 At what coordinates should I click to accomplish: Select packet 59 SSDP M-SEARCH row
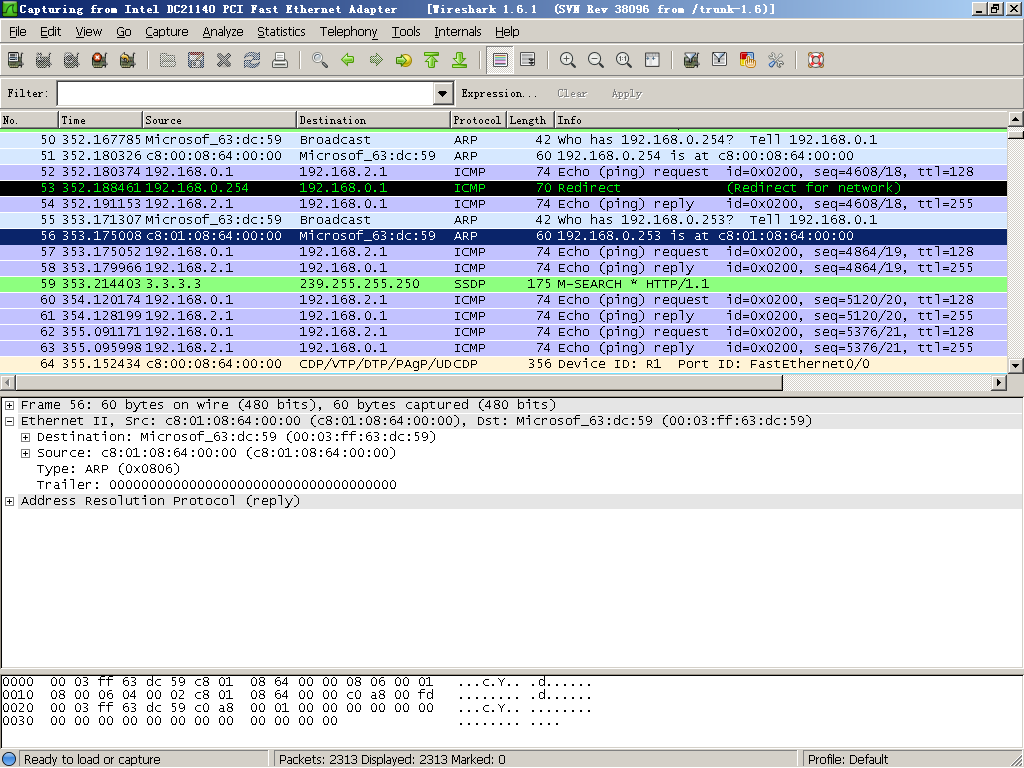[x=504, y=284]
